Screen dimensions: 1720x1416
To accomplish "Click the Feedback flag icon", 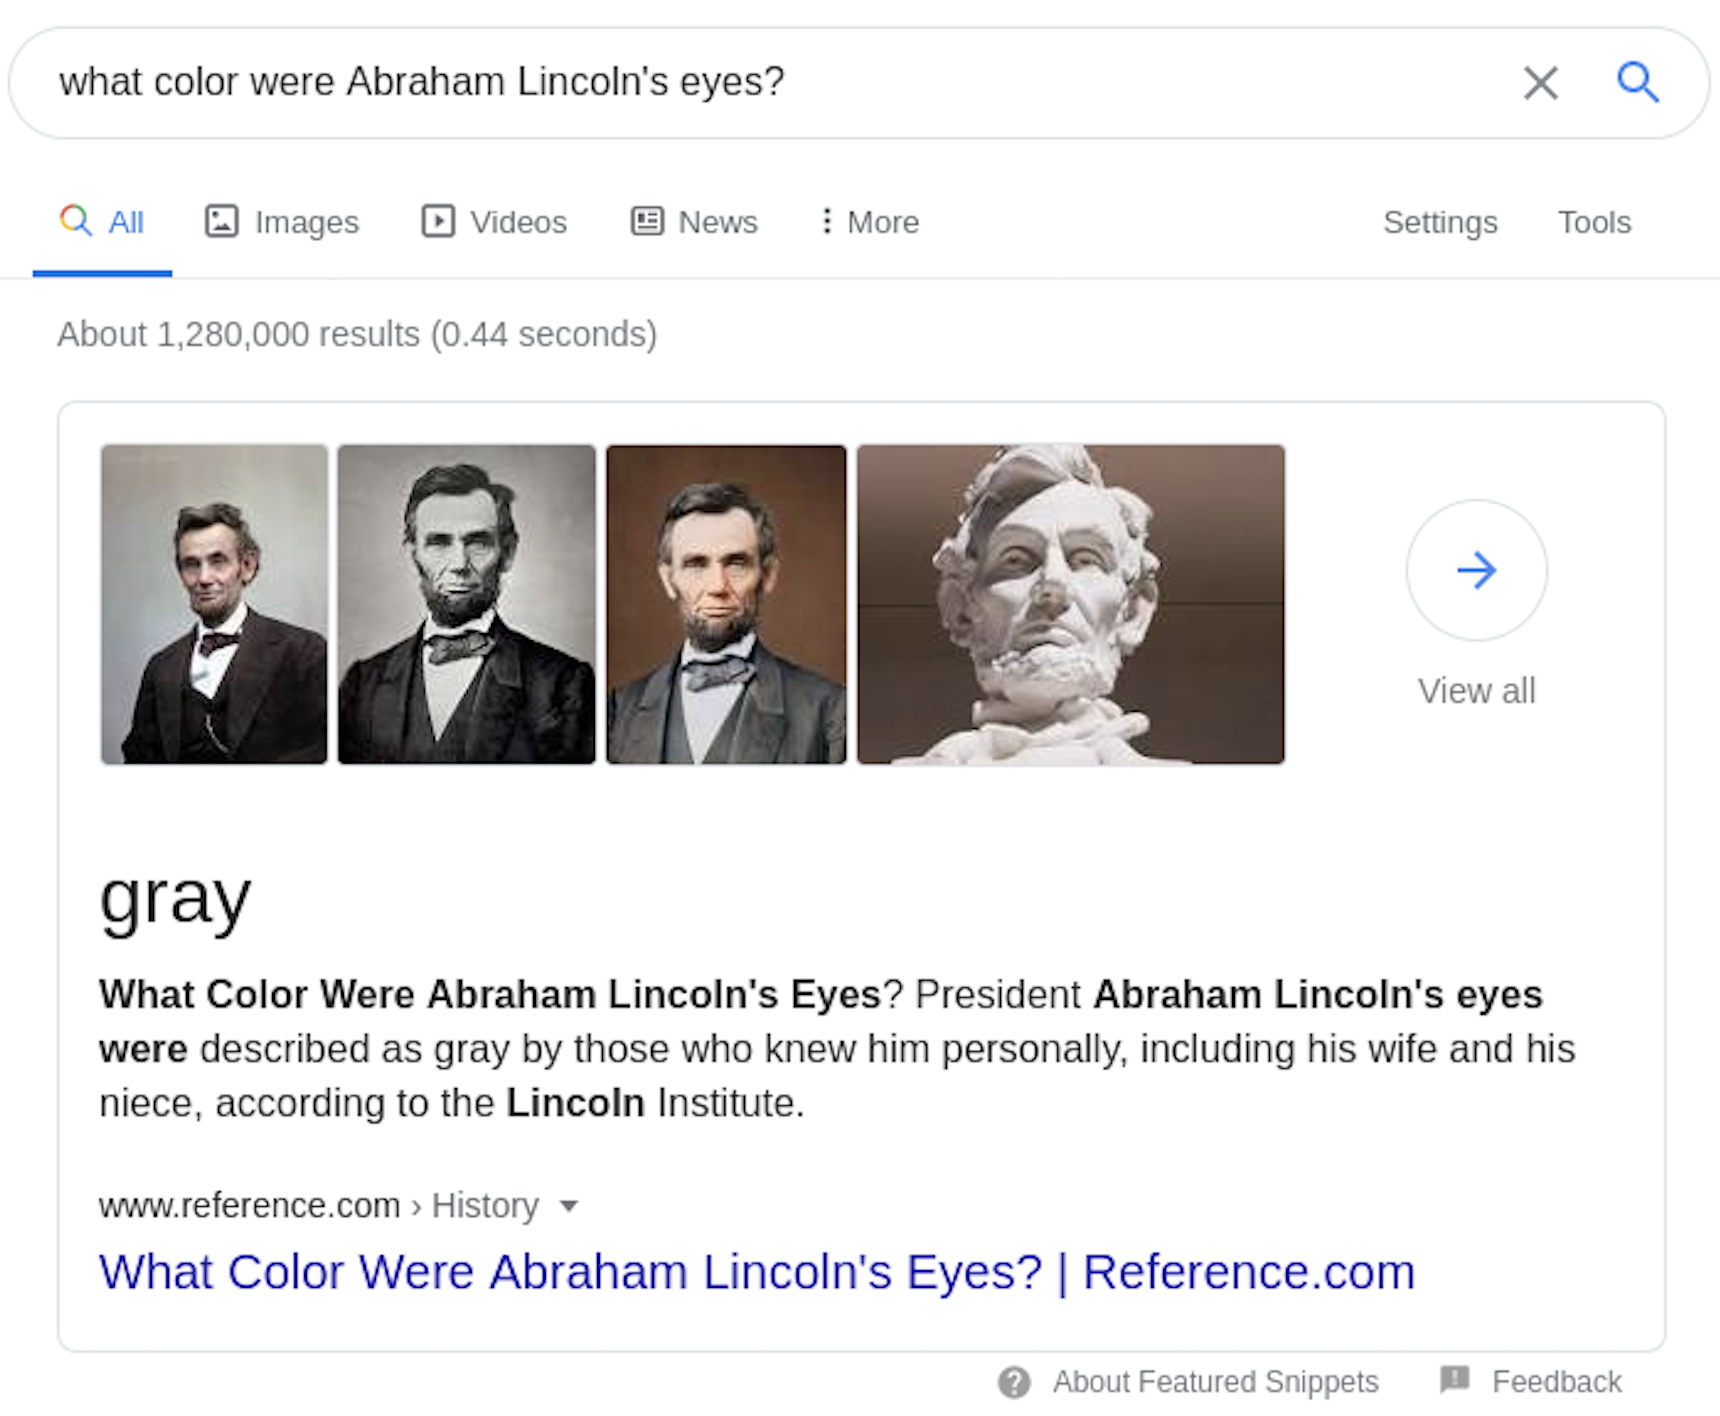I will point(1455,1381).
